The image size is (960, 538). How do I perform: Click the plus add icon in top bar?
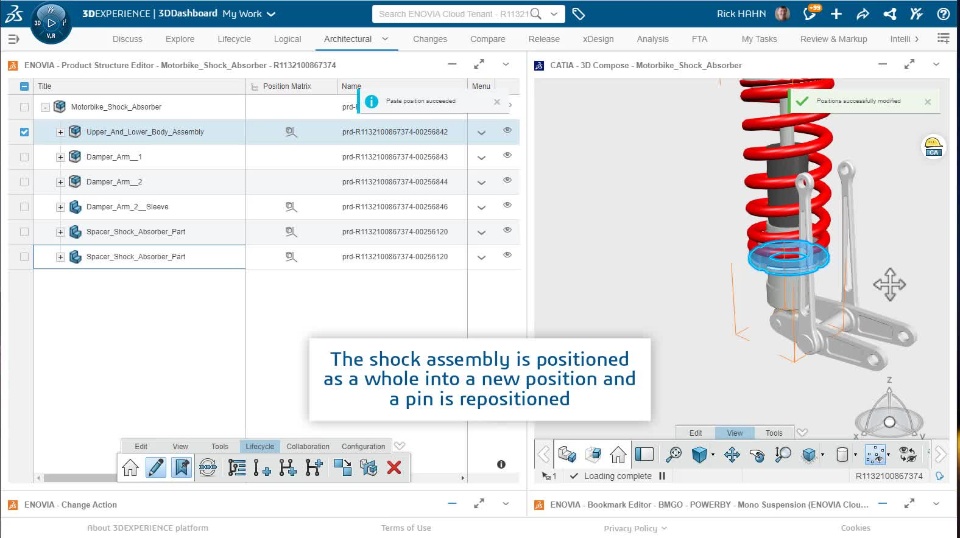836,14
